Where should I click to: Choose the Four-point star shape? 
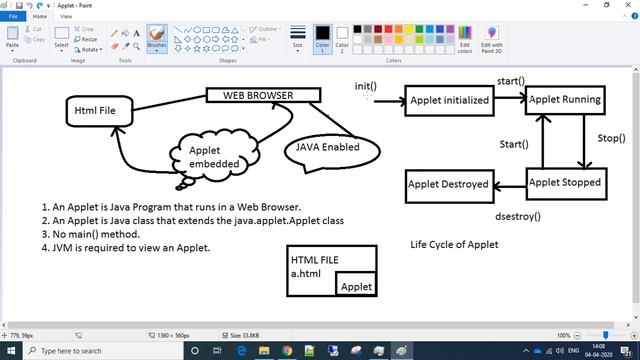coord(187,49)
